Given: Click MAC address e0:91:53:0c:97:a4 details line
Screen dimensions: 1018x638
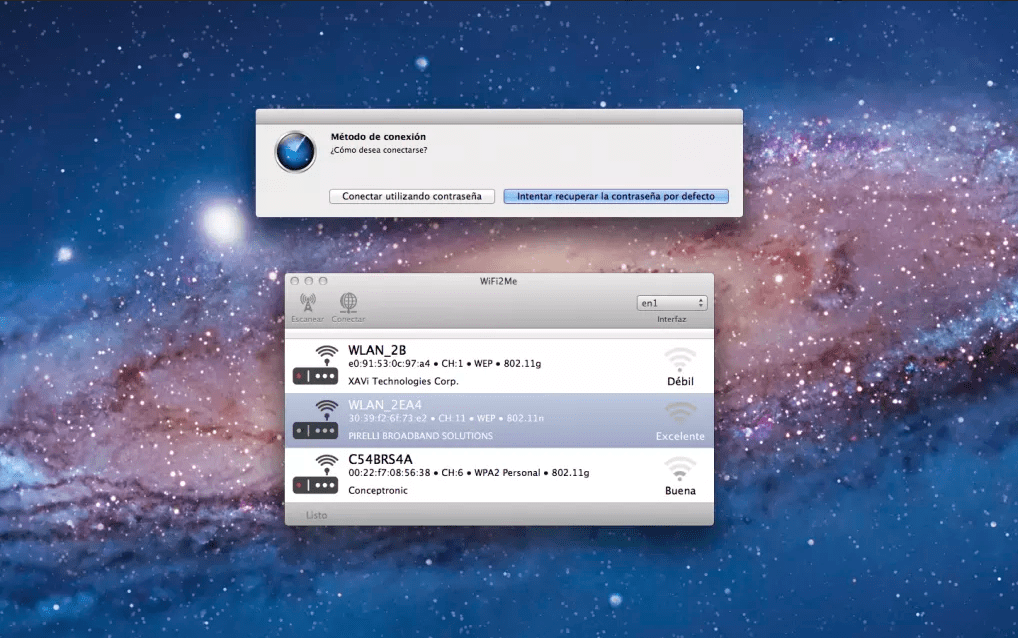Looking at the screenshot, I should 445,363.
